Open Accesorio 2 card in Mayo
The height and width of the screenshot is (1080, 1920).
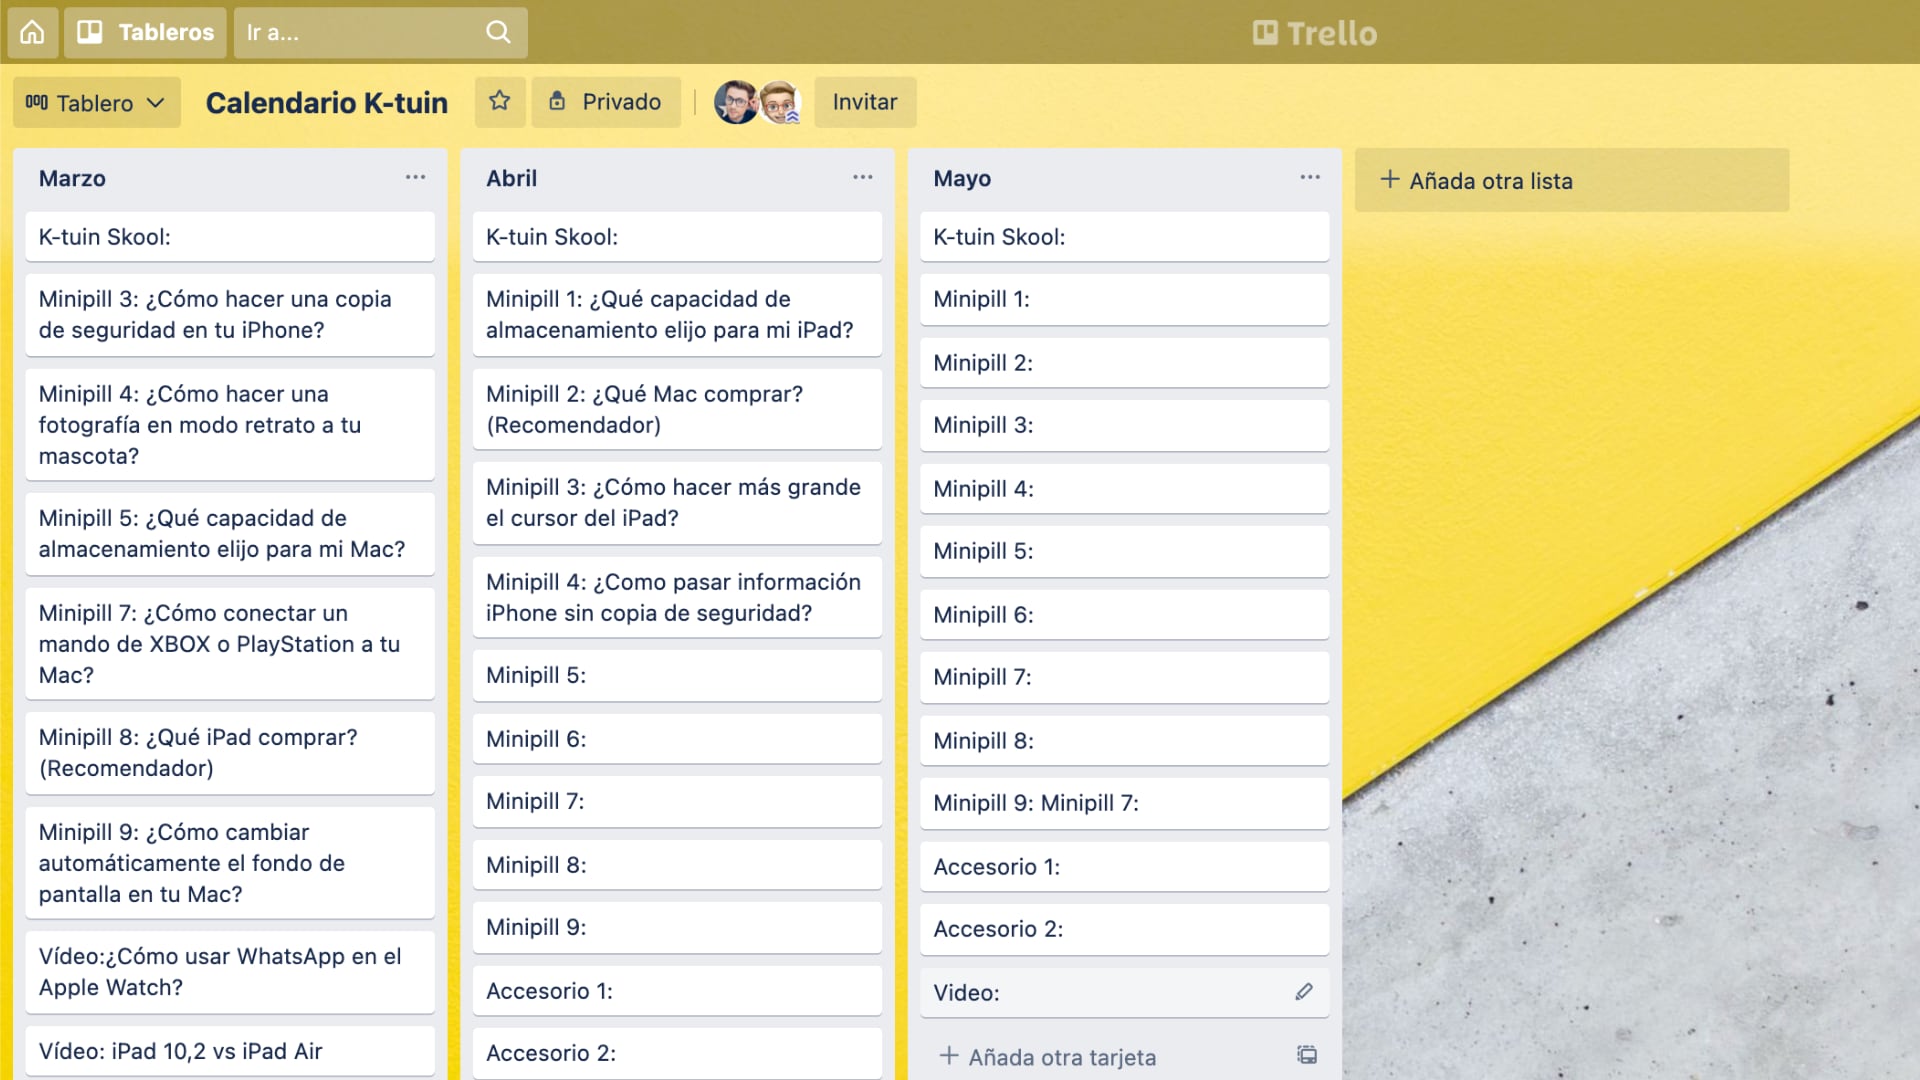(1124, 929)
